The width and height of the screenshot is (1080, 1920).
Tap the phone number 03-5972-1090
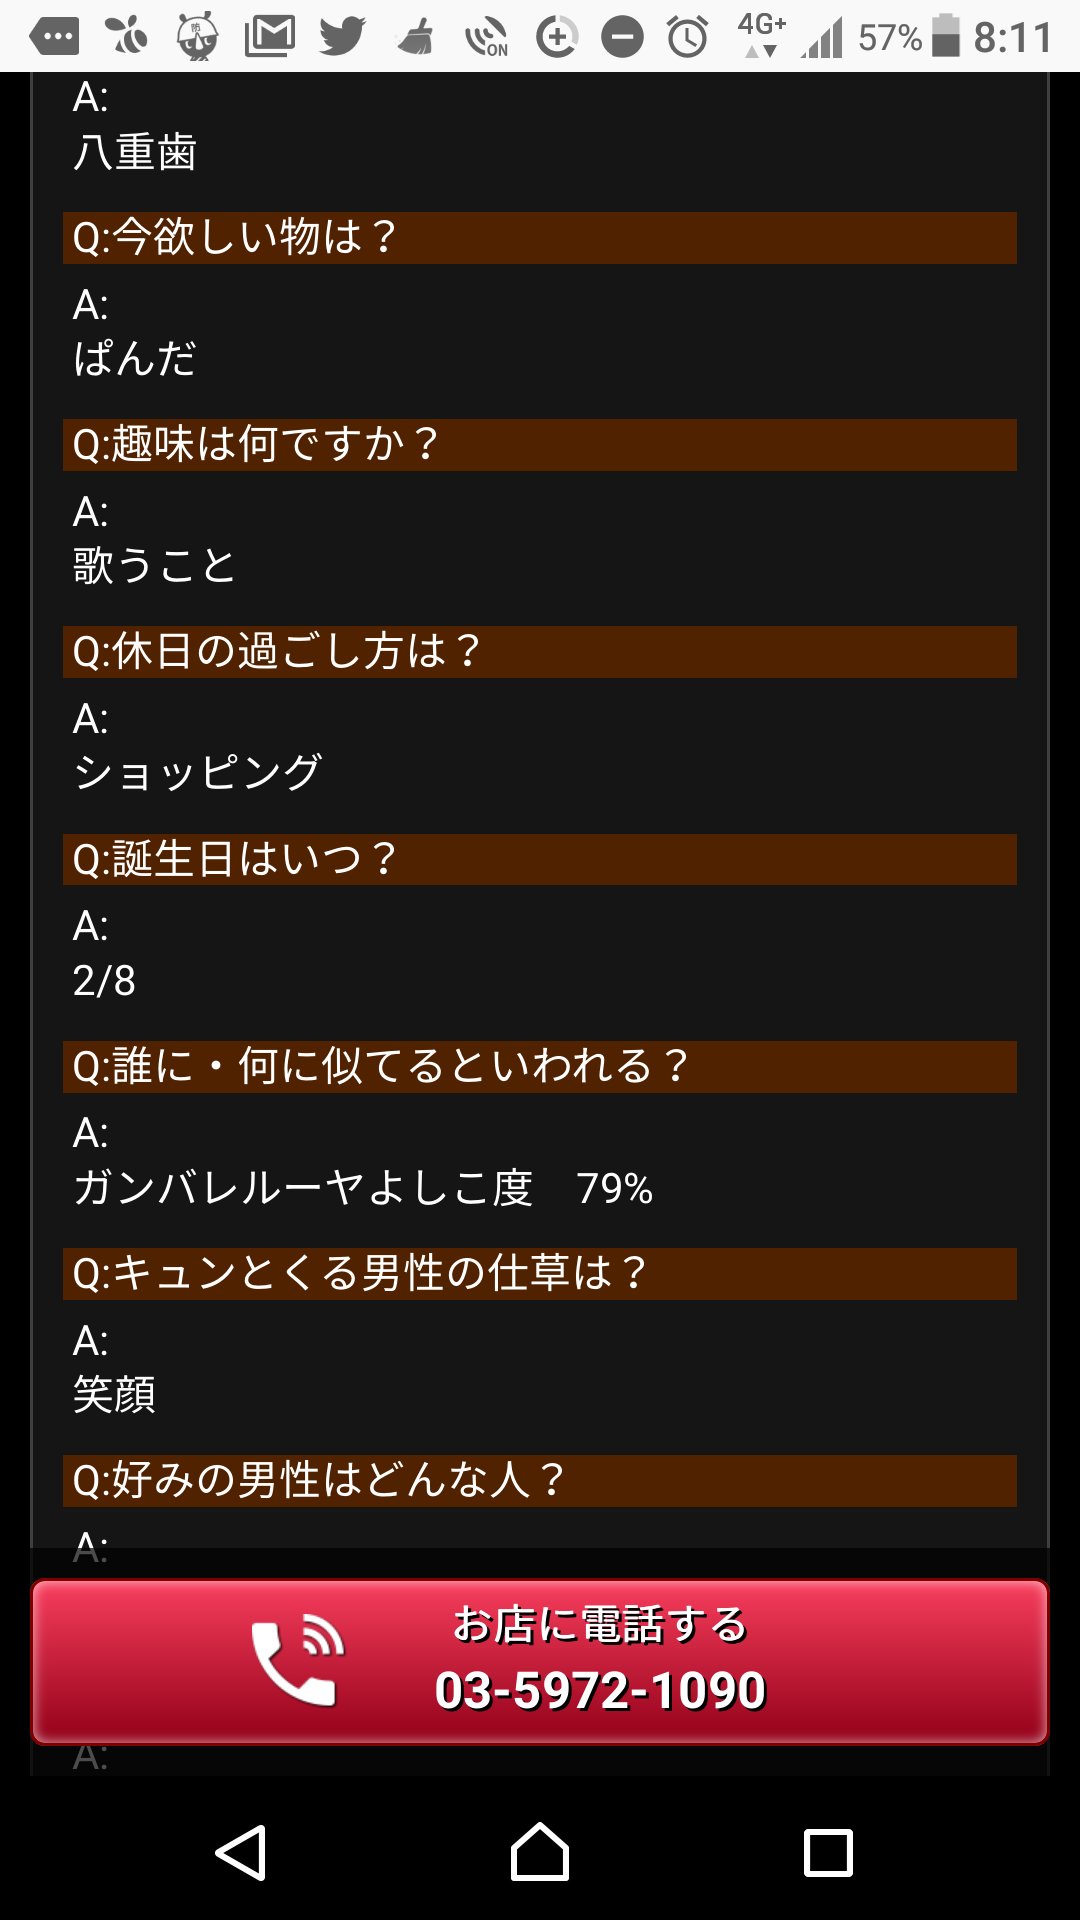coord(600,1691)
